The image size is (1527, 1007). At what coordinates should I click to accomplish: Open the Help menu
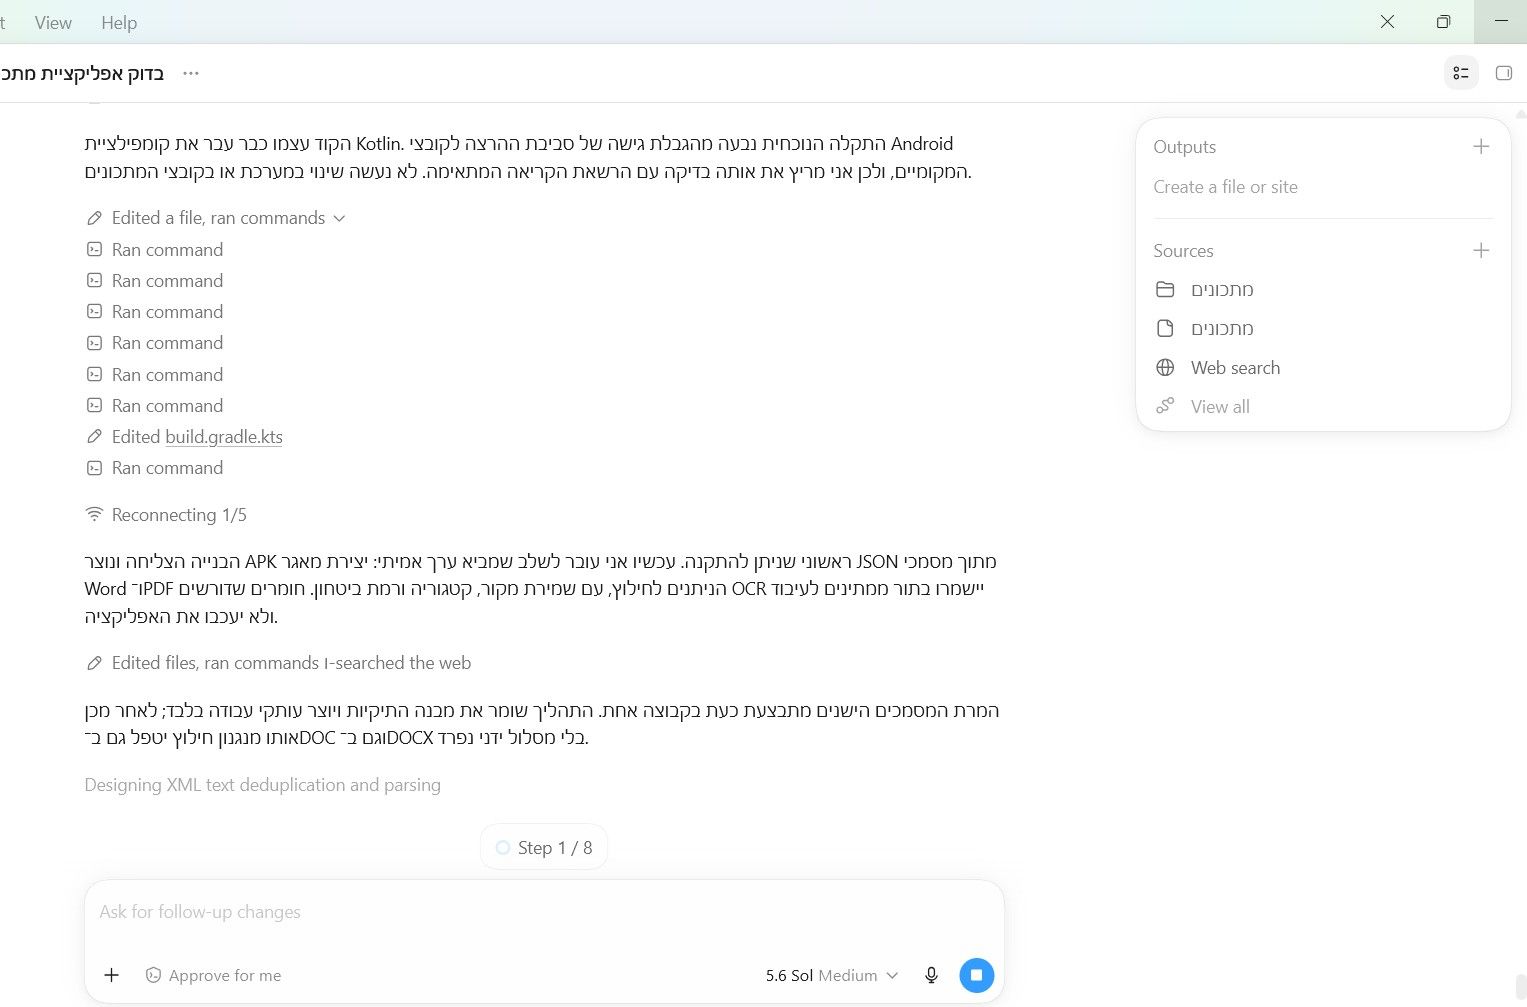click(x=119, y=22)
